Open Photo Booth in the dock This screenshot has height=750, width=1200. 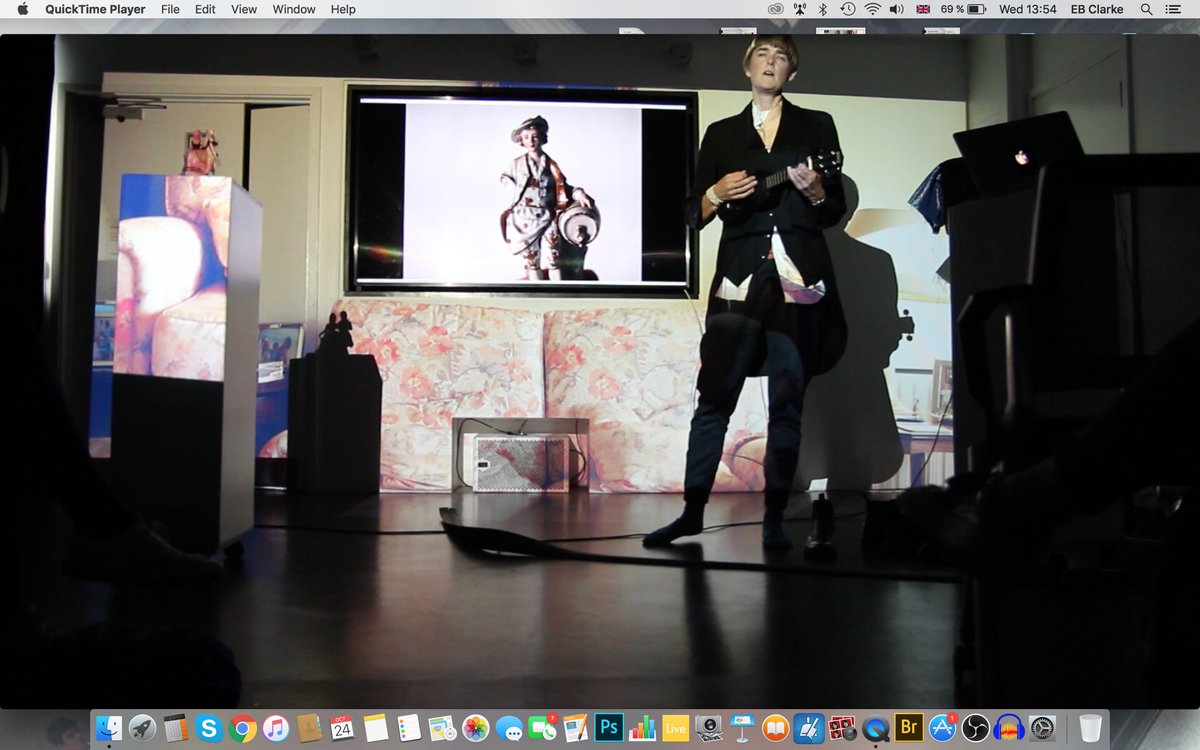pyautogui.click(x=842, y=728)
